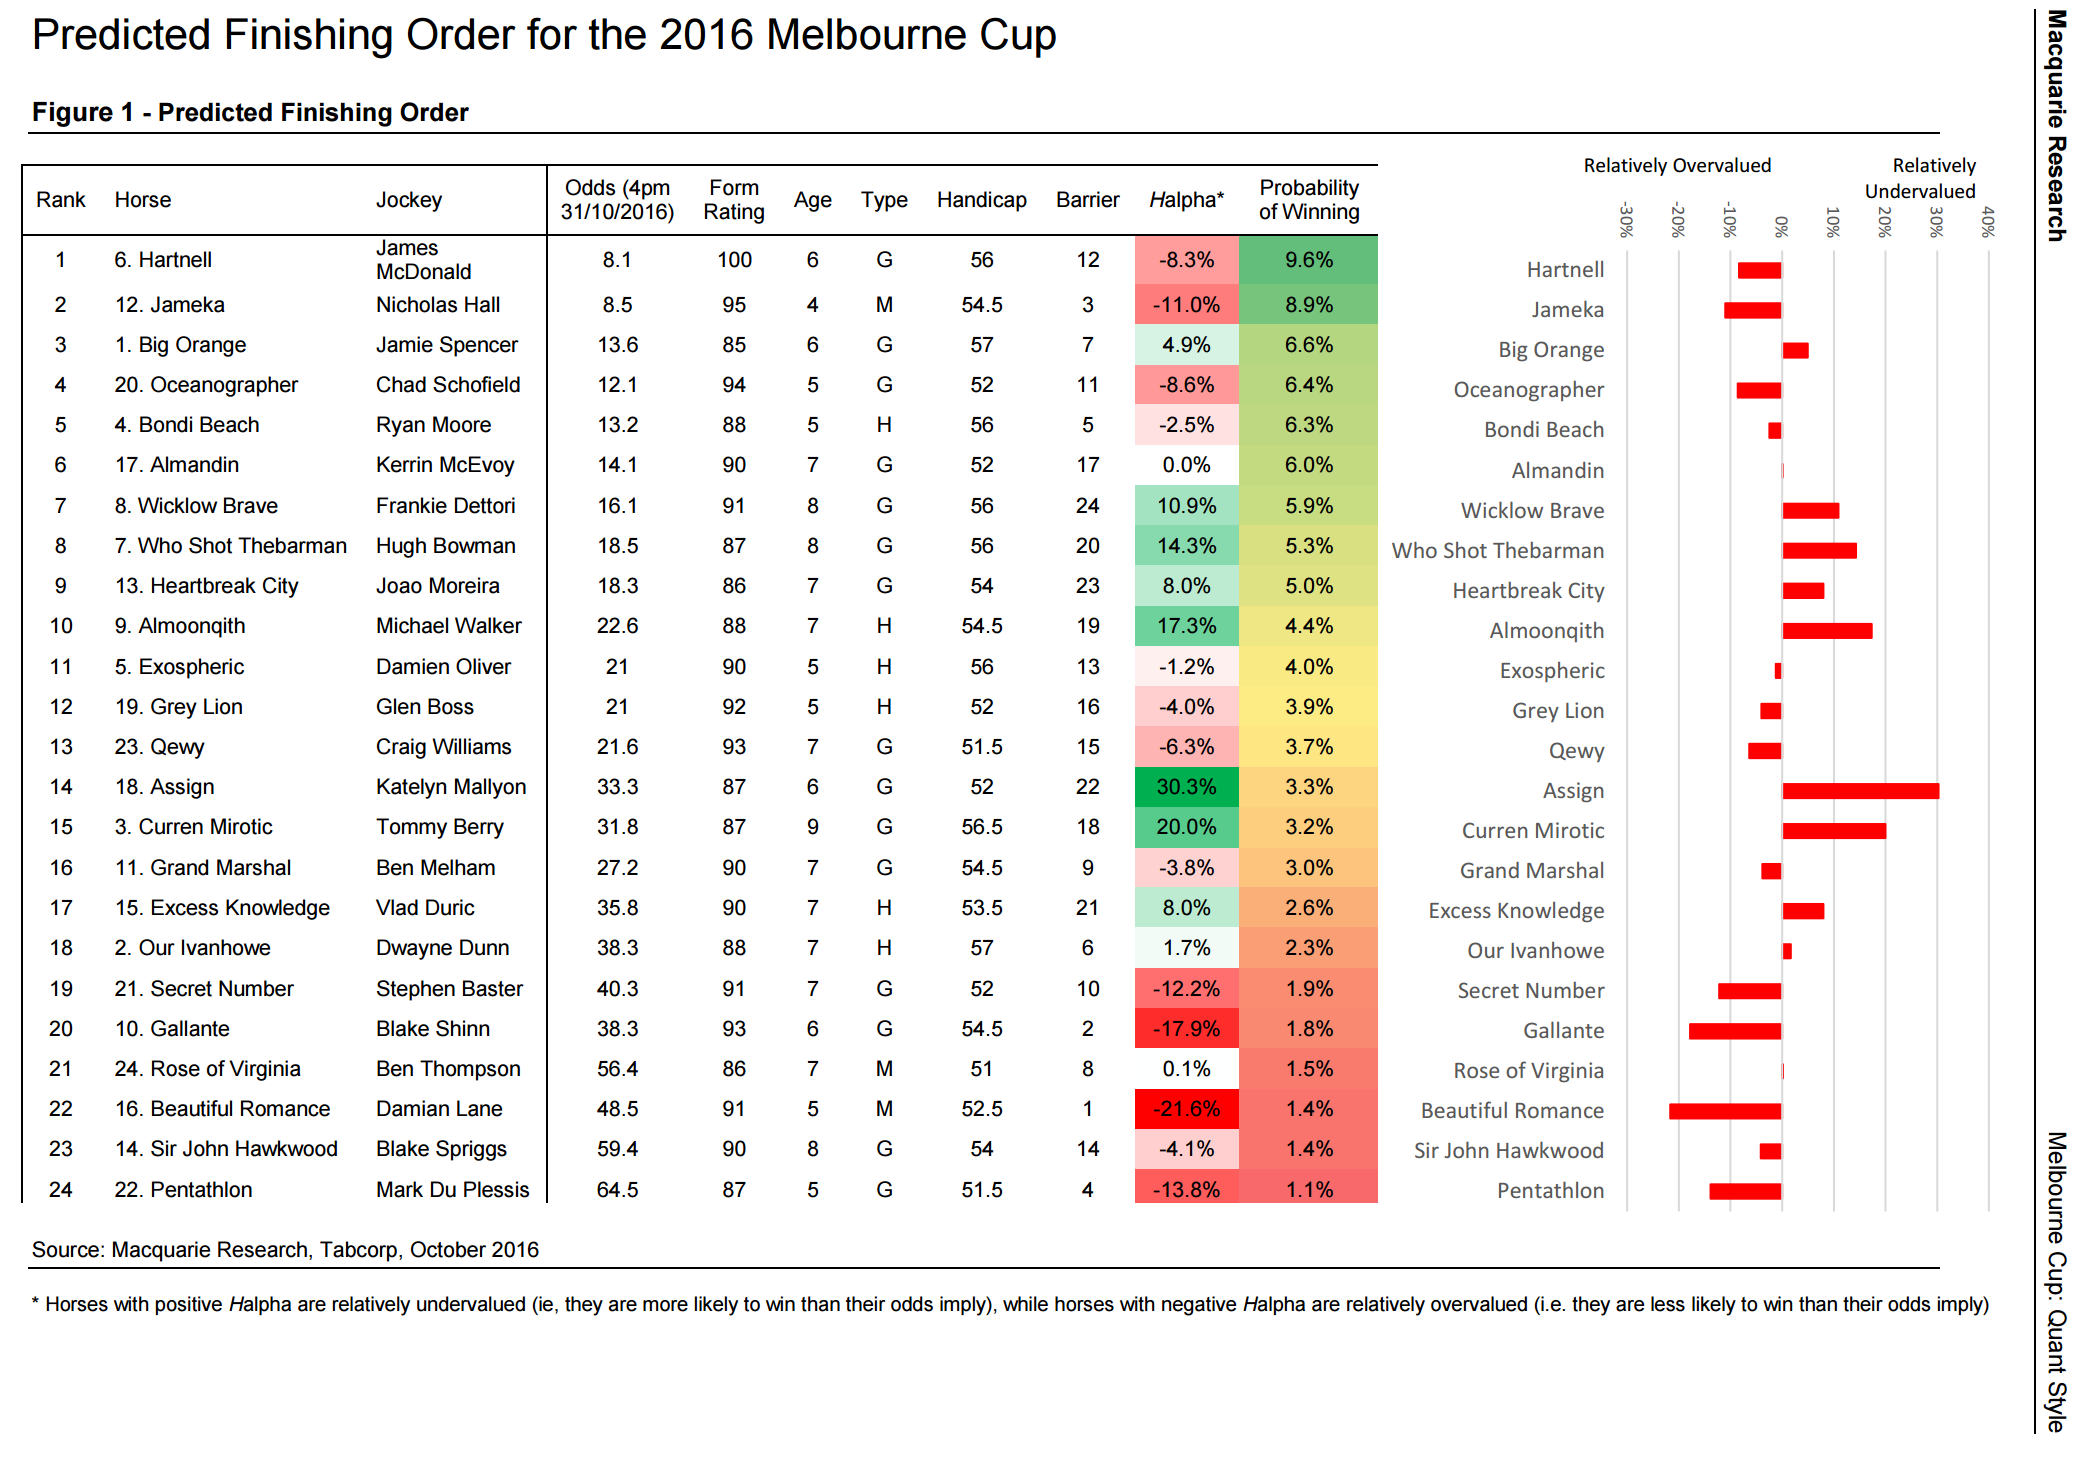This screenshot has height=1464, width=2085.
Task: Click Who Shot Thebarman in the table
Action: pyautogui.click(x=231, y=546)
